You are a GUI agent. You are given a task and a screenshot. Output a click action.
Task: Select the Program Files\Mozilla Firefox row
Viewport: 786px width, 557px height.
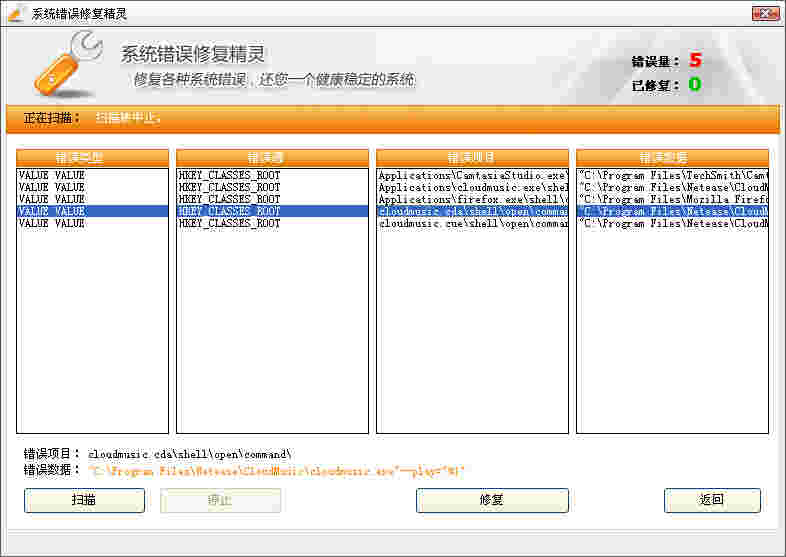pos(672,200)
